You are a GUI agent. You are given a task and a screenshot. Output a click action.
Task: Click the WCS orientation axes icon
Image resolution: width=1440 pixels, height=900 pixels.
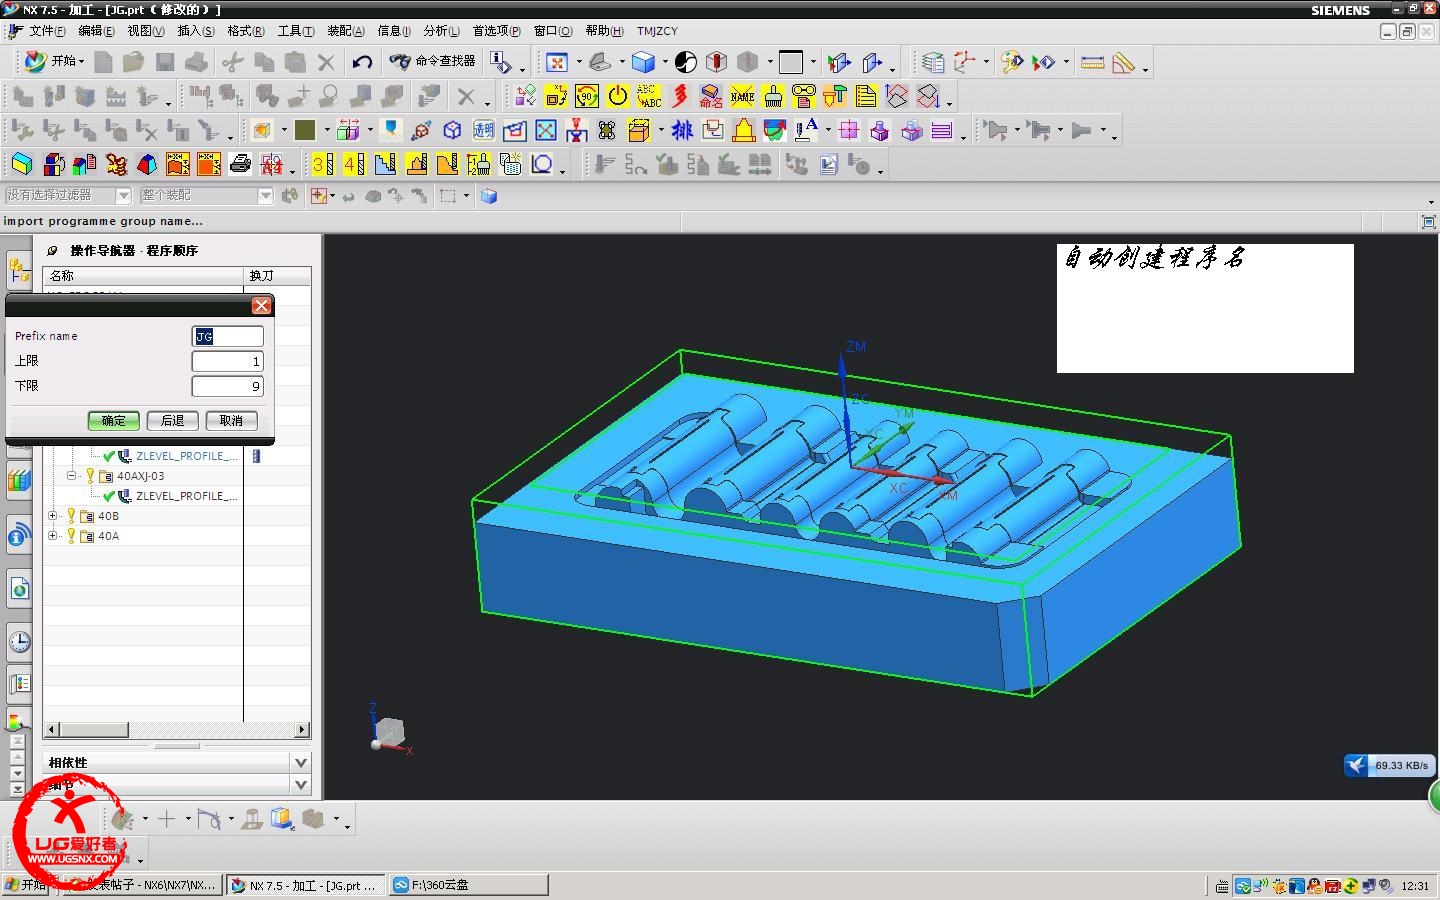tap(964, 62)
